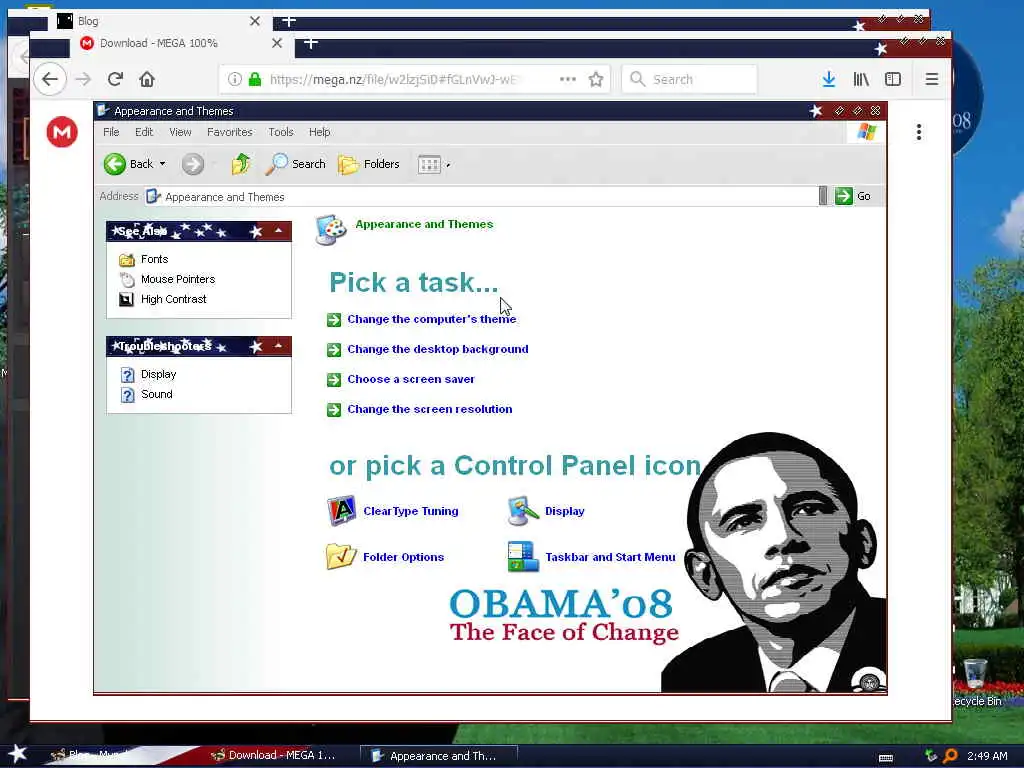Reload the MEGA page in Firefox
Image resolution: width=1024 pixels, height=768 pixels.
click(116, 79)
